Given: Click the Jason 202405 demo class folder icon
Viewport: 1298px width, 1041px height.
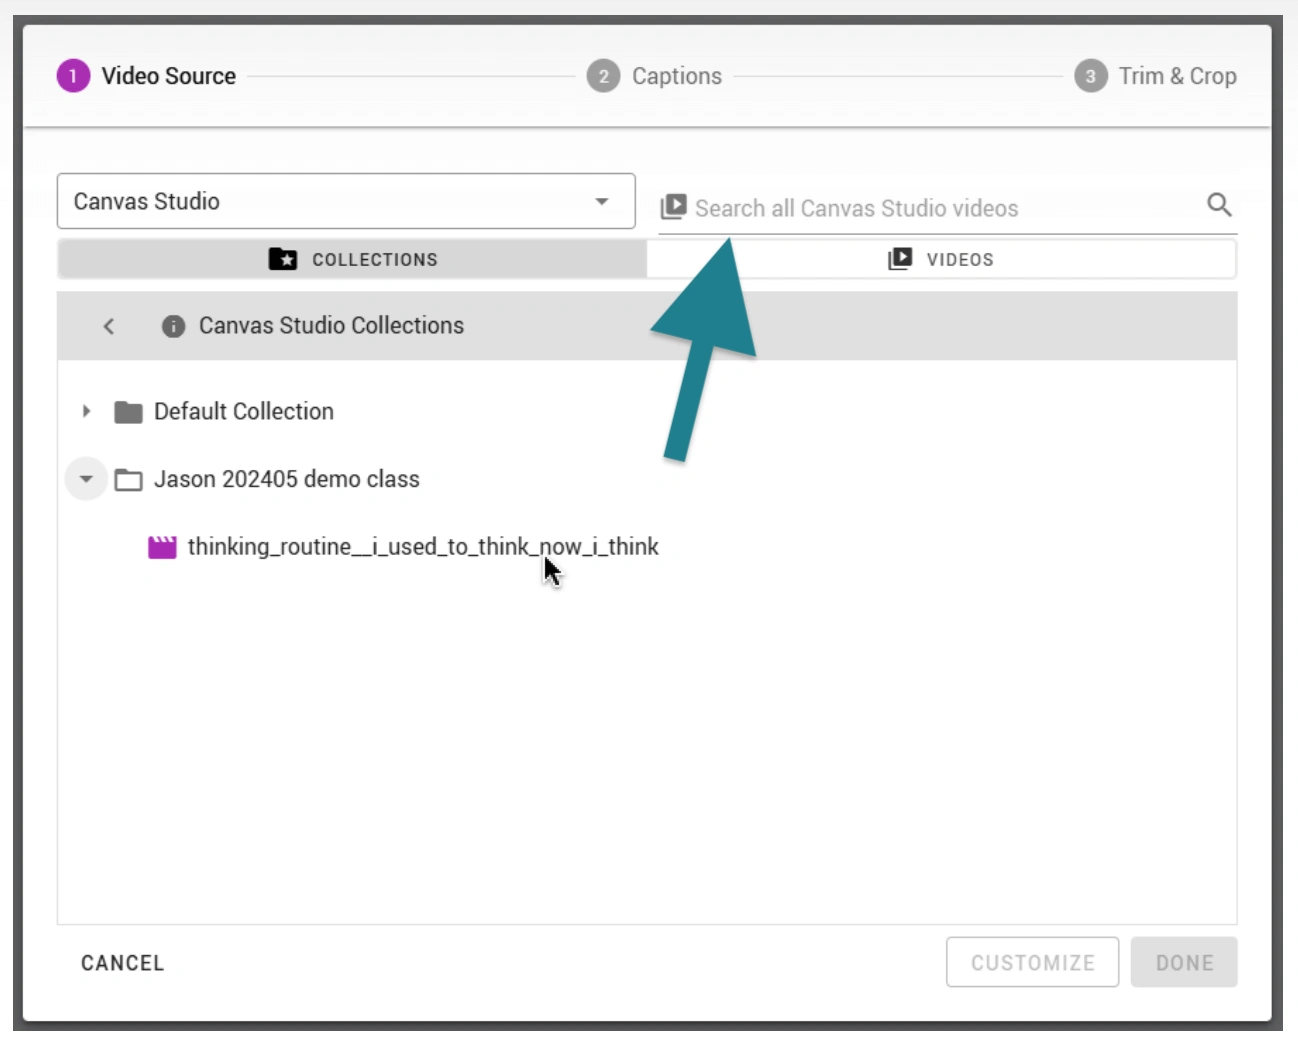Looking at the screenshot, I should [x=128, y=480].
